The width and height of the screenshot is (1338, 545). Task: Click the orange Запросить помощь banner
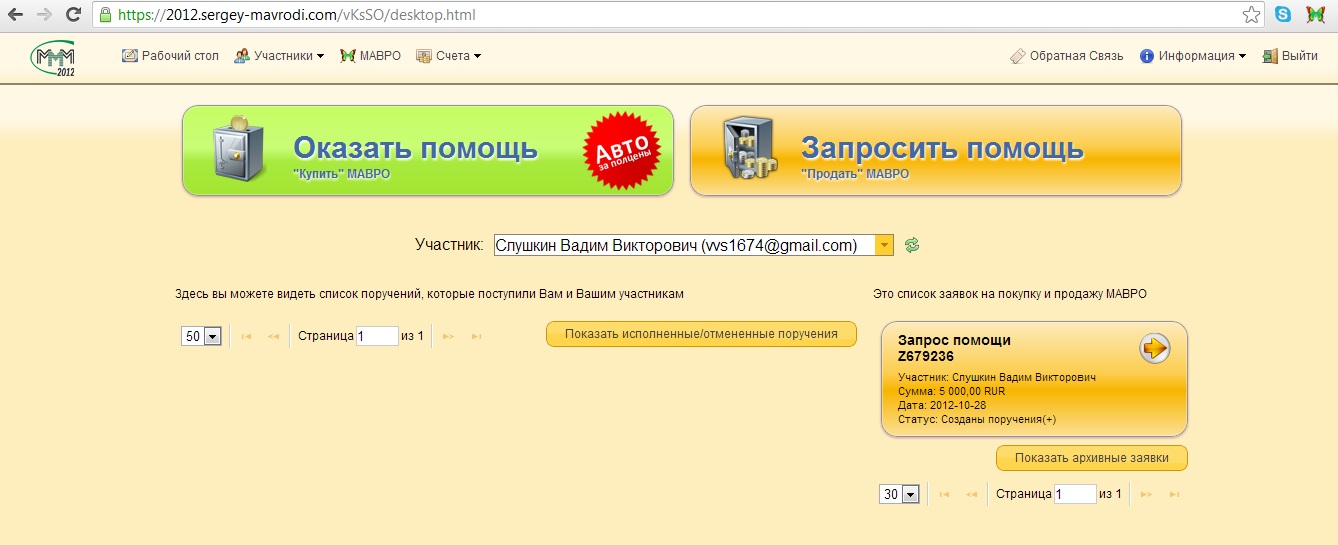(x=936, y=150)
